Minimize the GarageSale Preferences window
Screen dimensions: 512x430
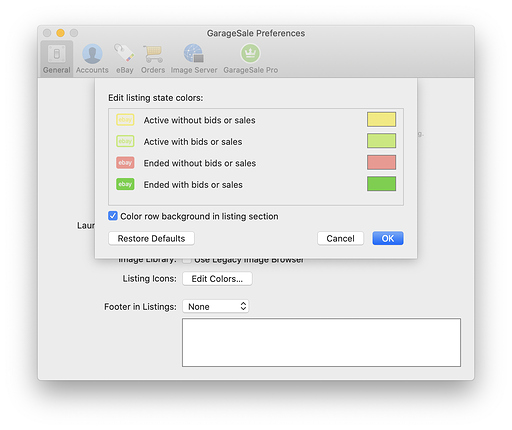click(x=60, y=33)
